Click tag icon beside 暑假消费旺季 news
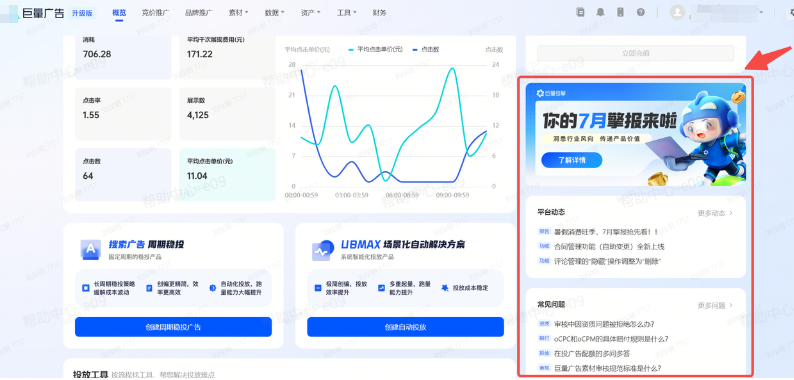 544,232
